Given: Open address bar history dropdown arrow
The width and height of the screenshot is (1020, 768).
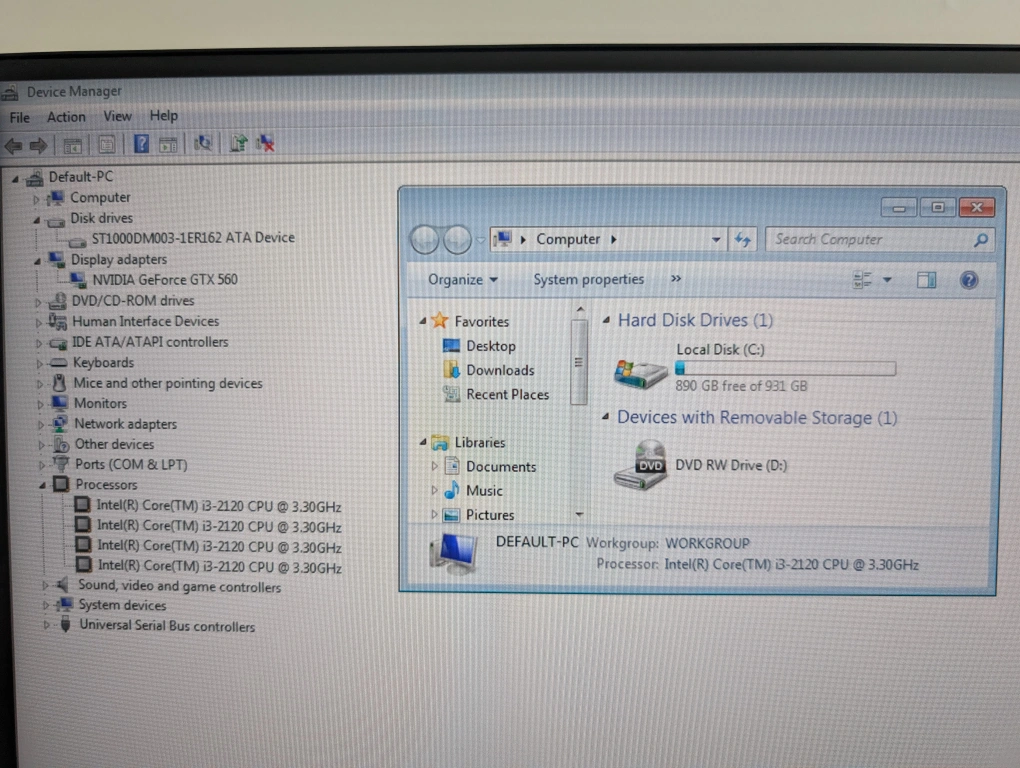Looking at the screenshot, I should point(716,240).
